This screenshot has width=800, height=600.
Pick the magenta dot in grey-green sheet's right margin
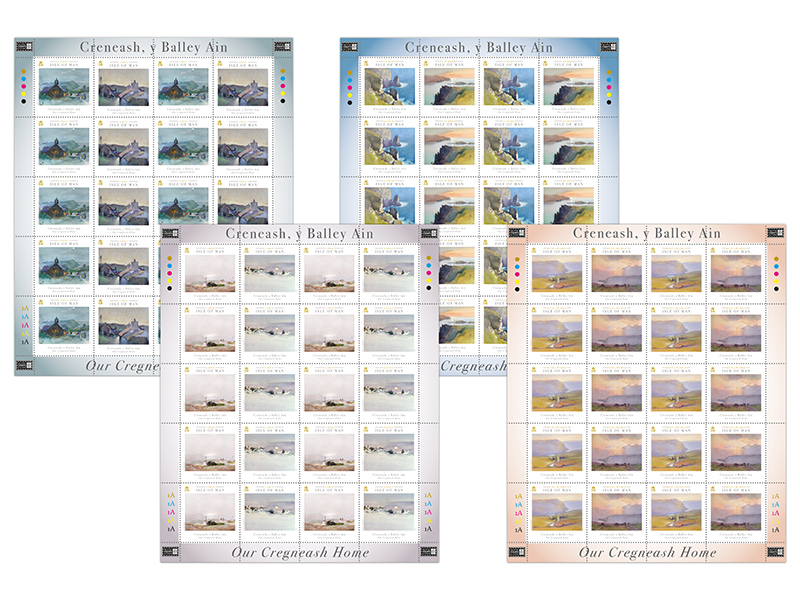[283, 86]
